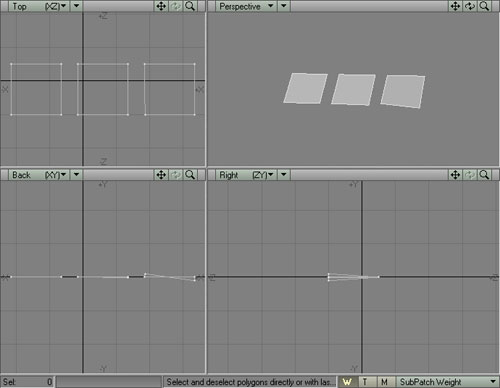Open the Back (XY) view type dropdown
500x388 pixels.
39,175
